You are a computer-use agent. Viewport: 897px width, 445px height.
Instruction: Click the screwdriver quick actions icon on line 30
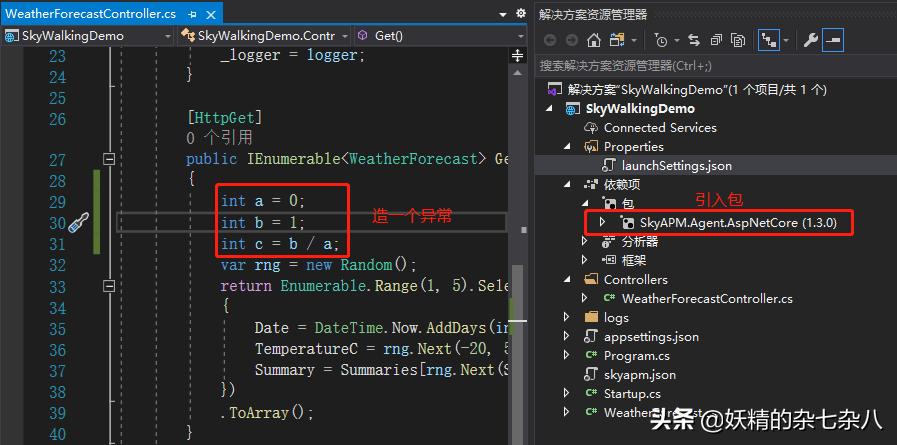(x=78, y=222)
